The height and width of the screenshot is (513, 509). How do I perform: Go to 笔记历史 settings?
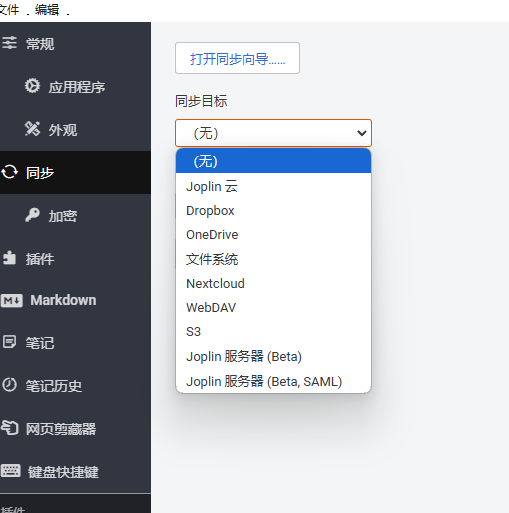coord(75,386)
